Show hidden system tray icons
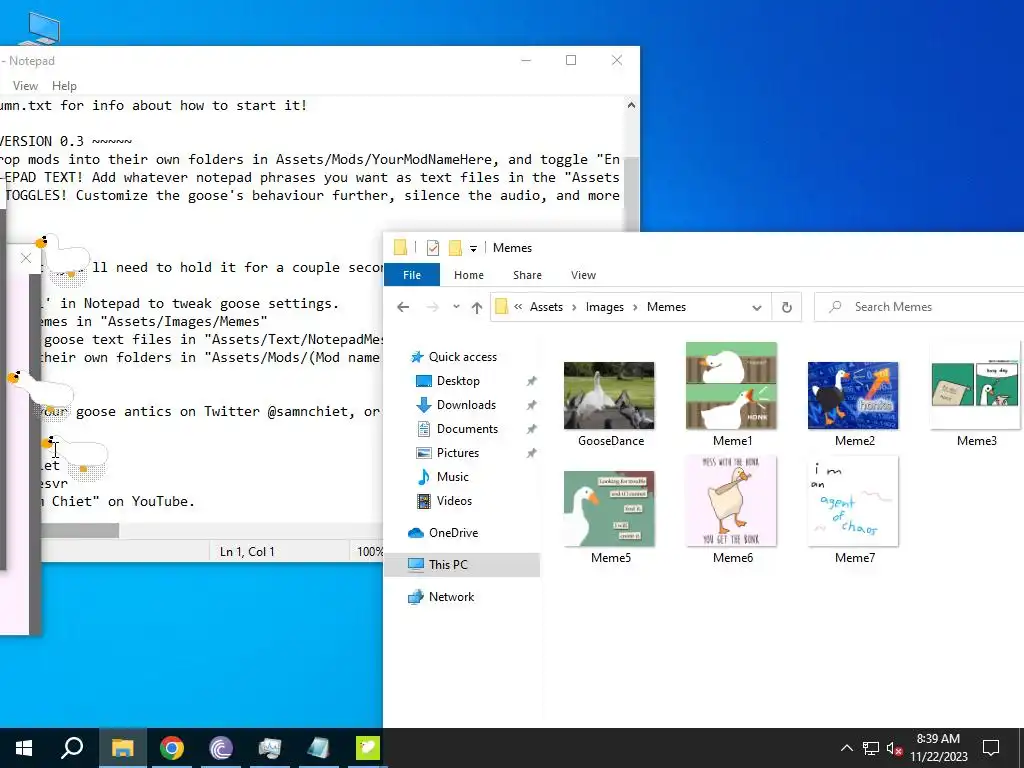 pyautogui.click(x=846, y=748)
